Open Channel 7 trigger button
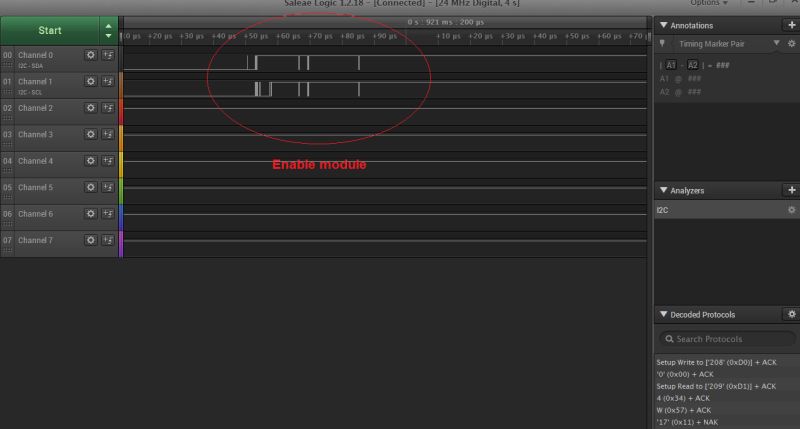The height and width of the screenshot is (429, 800). pyautogui.click(x=108, y=240)
